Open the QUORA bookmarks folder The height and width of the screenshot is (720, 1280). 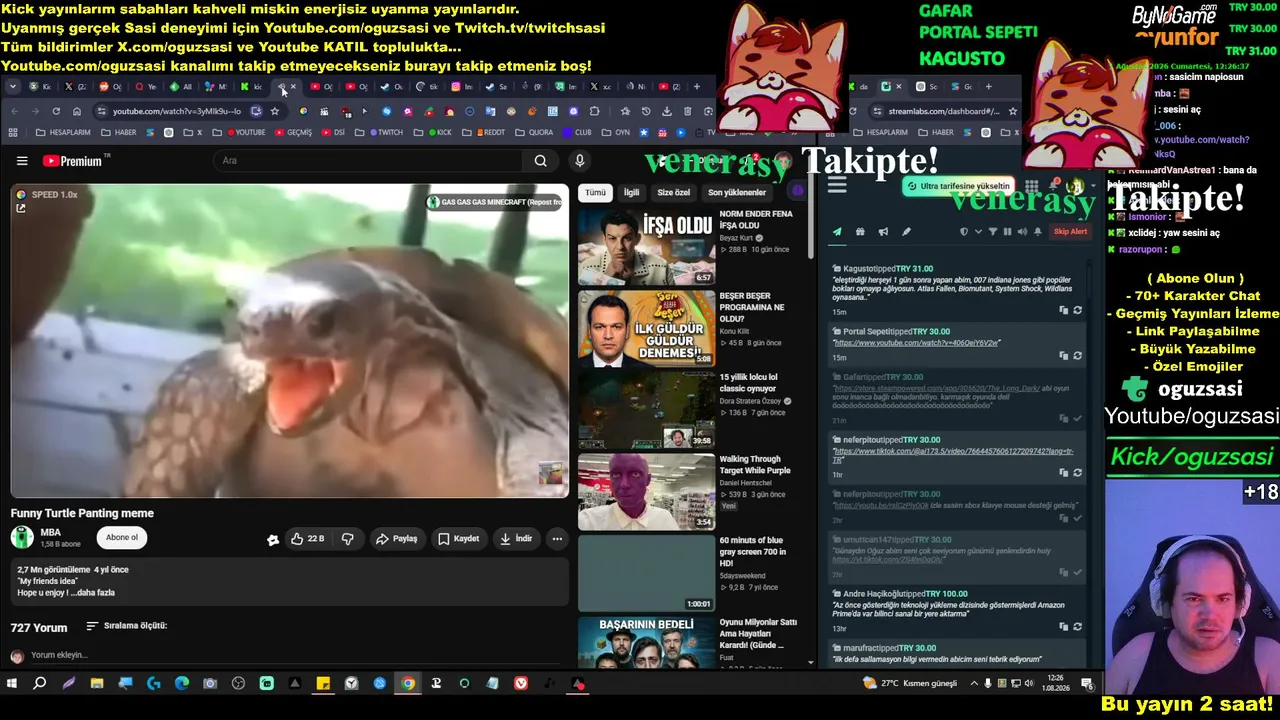pyautogui.click(x=533, y=132)
